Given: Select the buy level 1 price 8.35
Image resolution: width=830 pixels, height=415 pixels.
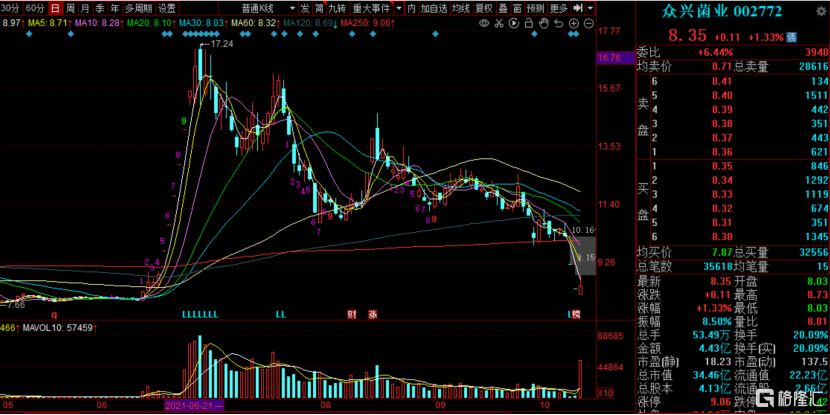Looking at the screenshot, I should point(721,166).
